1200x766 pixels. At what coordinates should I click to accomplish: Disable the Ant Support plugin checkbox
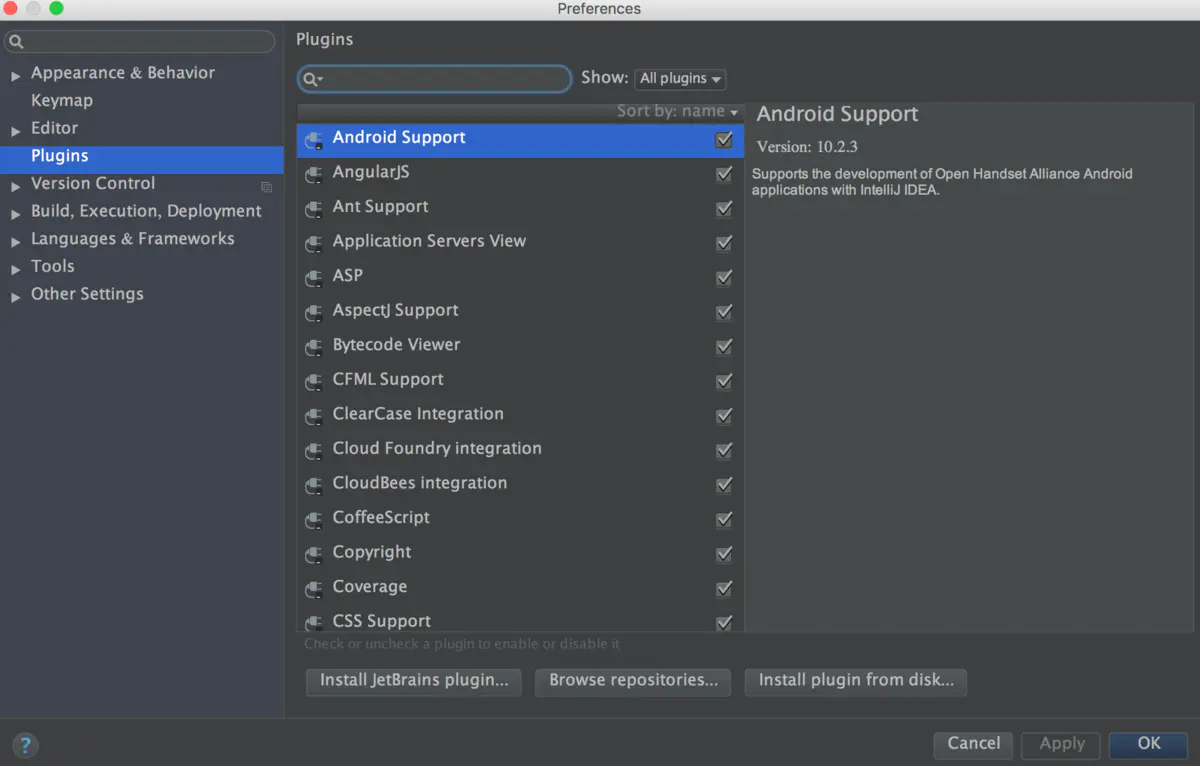click(x=724, y=209)
